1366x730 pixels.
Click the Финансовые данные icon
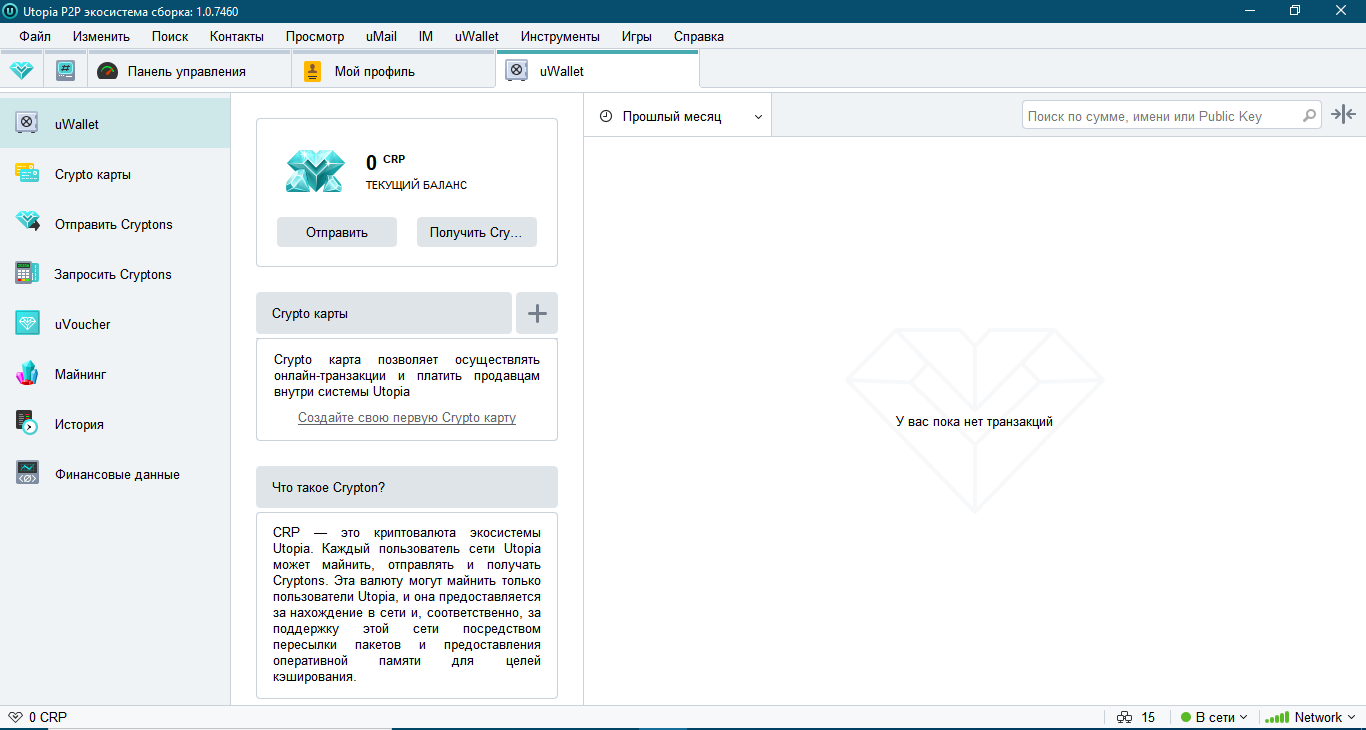tap(27, 473)
